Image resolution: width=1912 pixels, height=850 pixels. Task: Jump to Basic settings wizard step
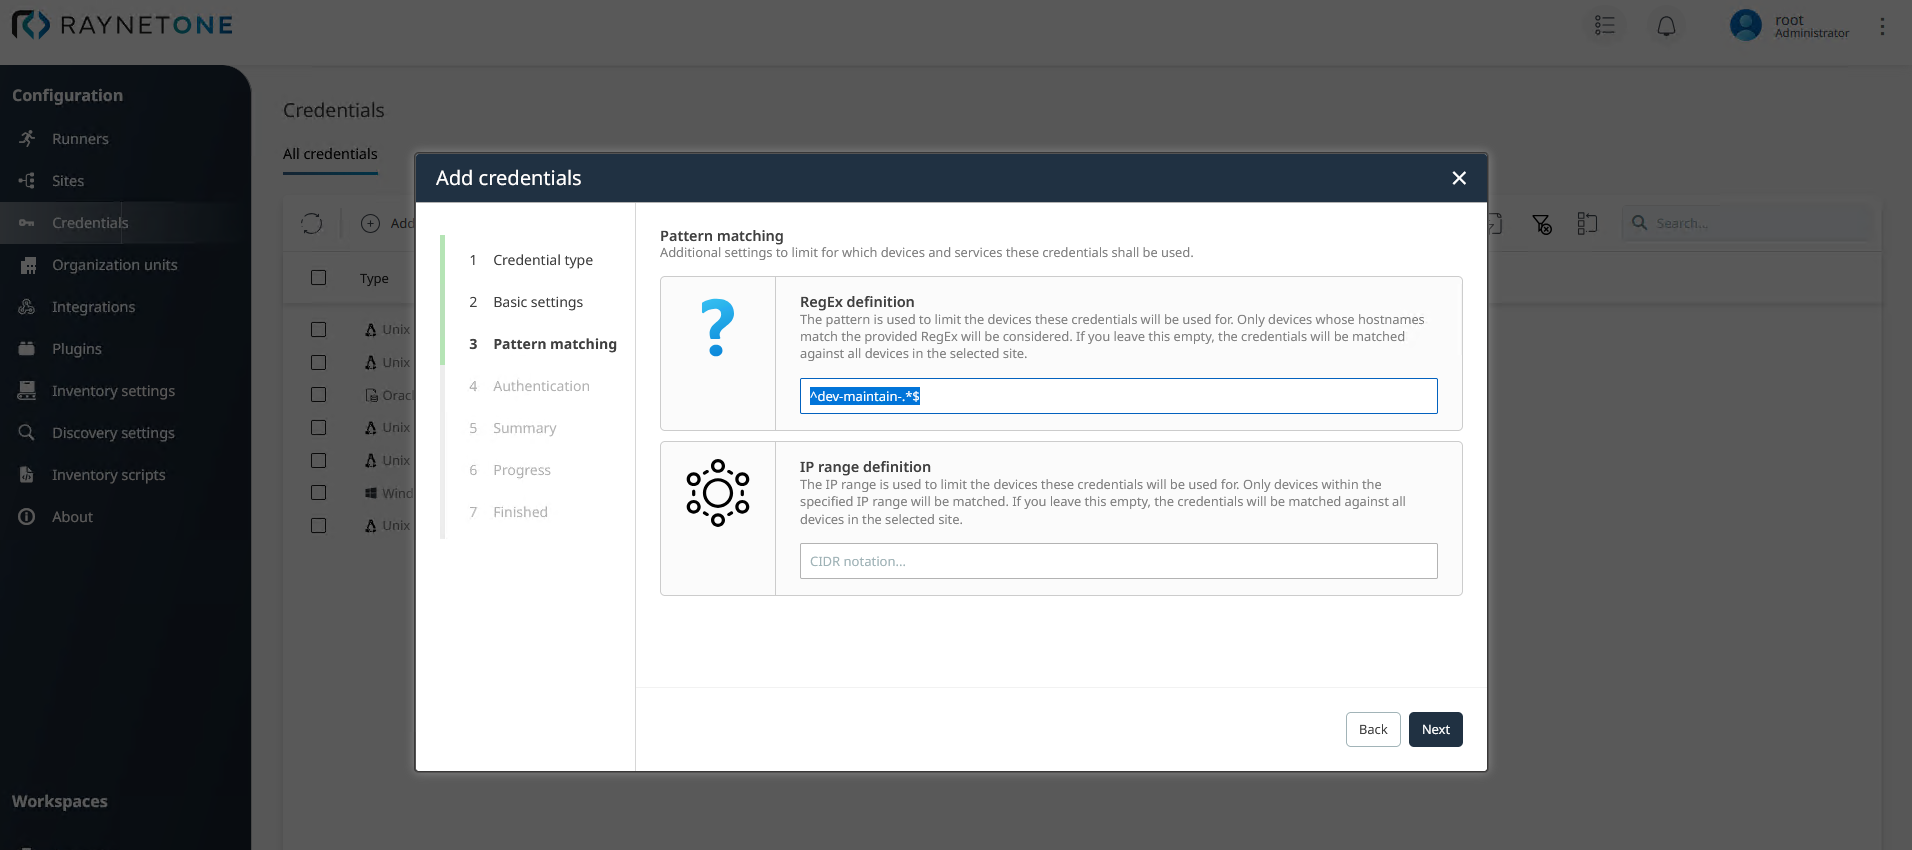point(537,302)
